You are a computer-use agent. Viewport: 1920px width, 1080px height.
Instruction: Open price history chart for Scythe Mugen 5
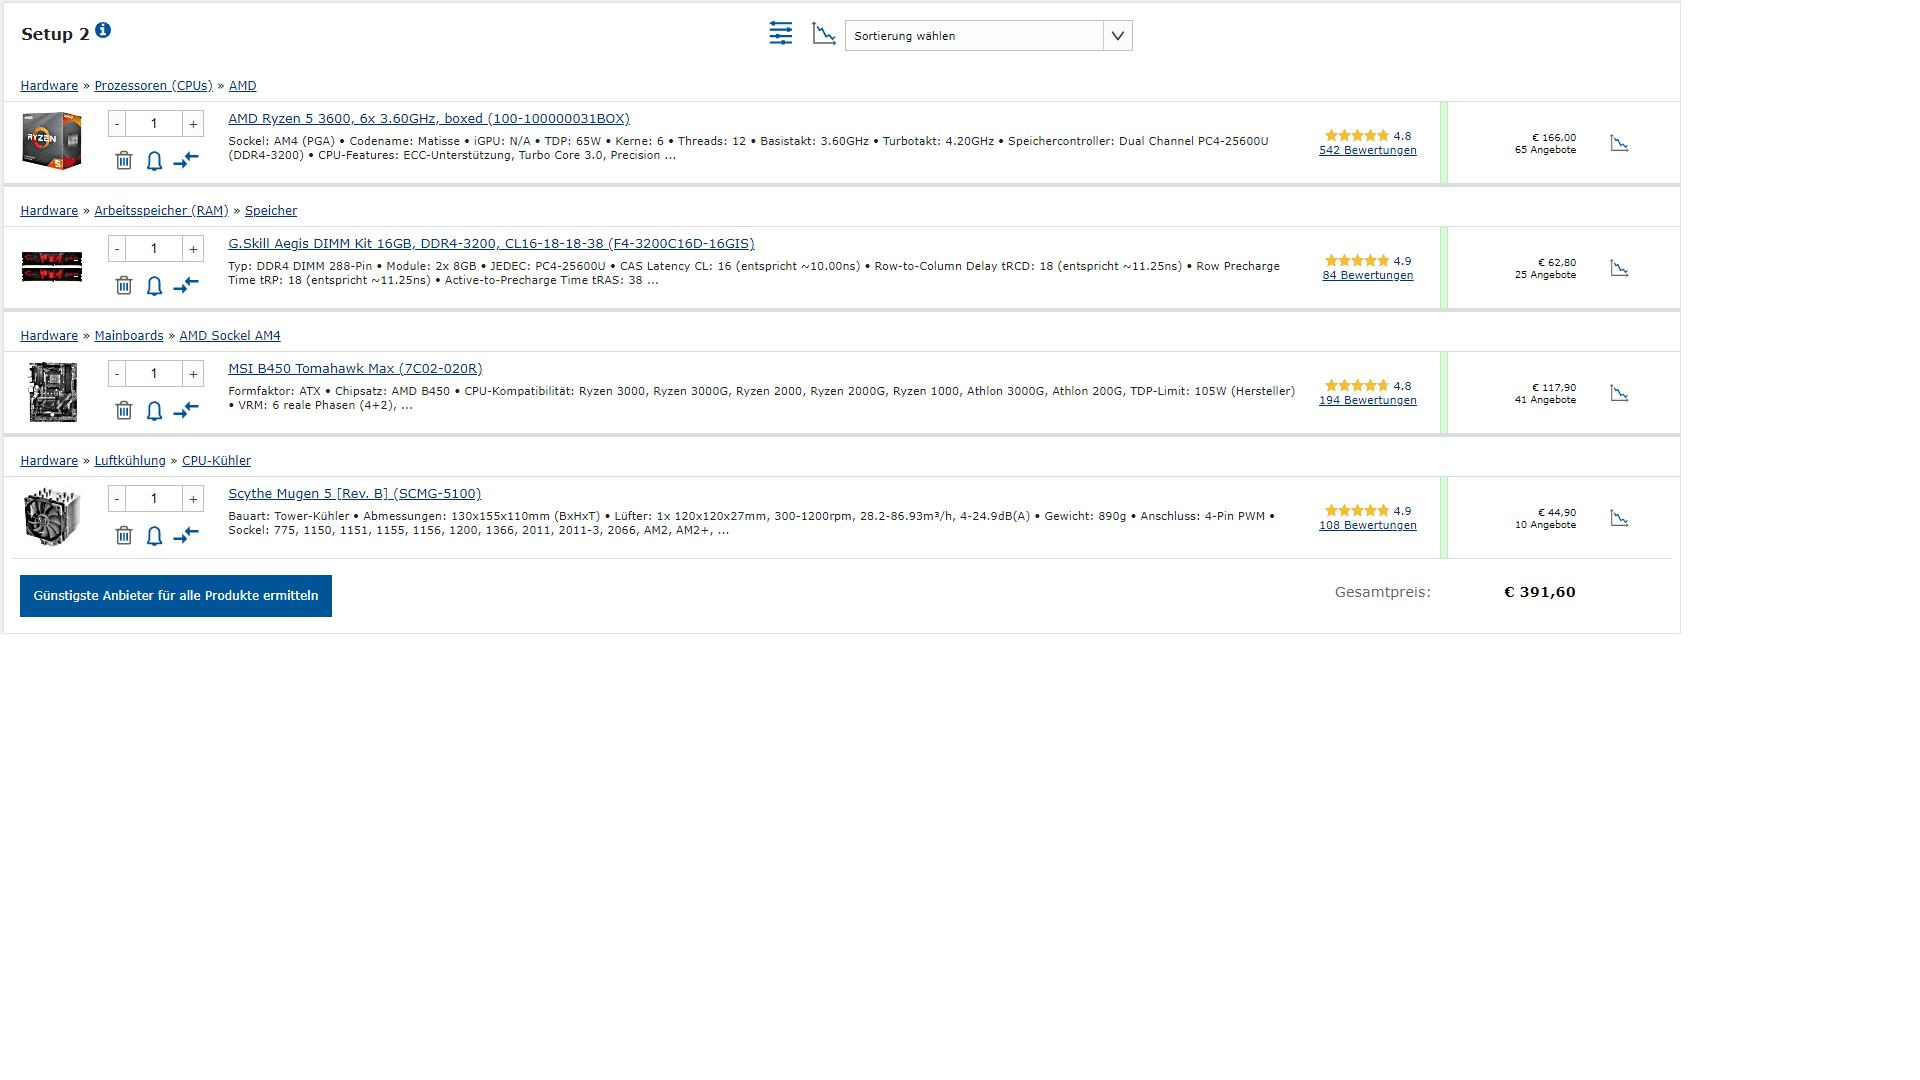[1619, 518]
